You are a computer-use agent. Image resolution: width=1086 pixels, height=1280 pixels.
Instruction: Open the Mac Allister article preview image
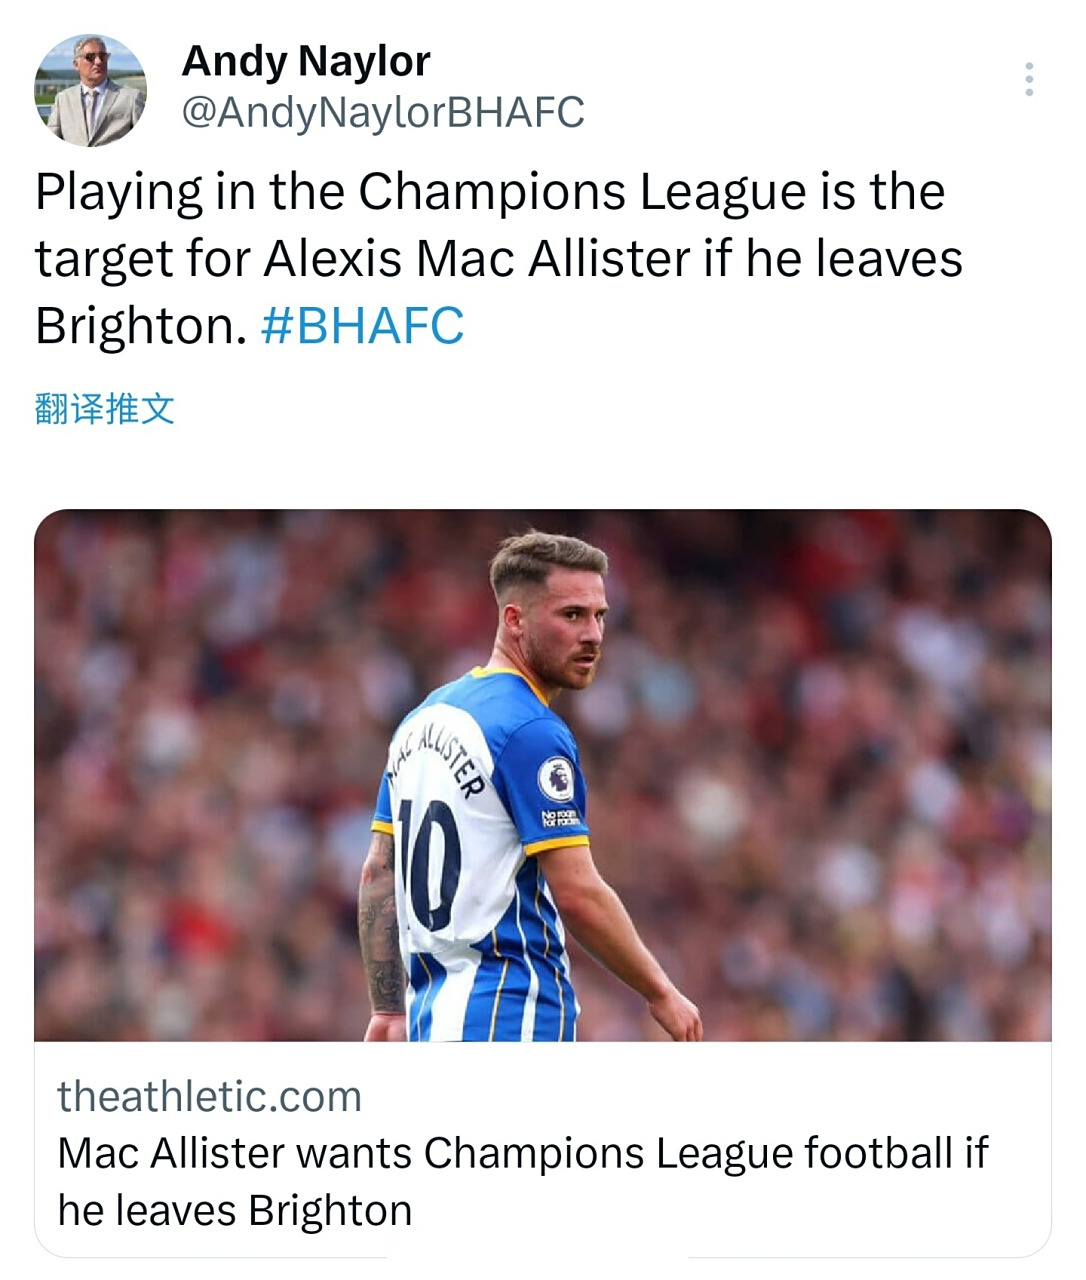point(542,775)
